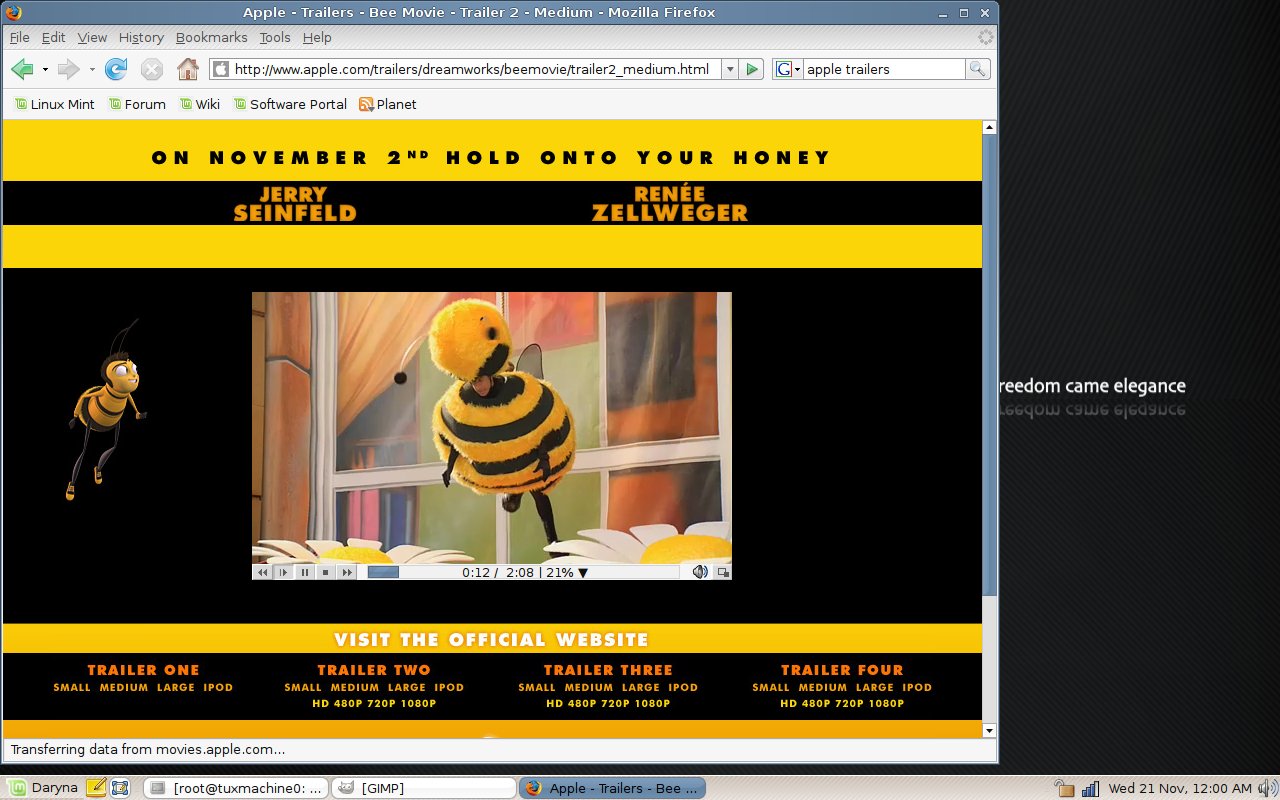Open the Back button history dropdown arrow

[45, 70]
